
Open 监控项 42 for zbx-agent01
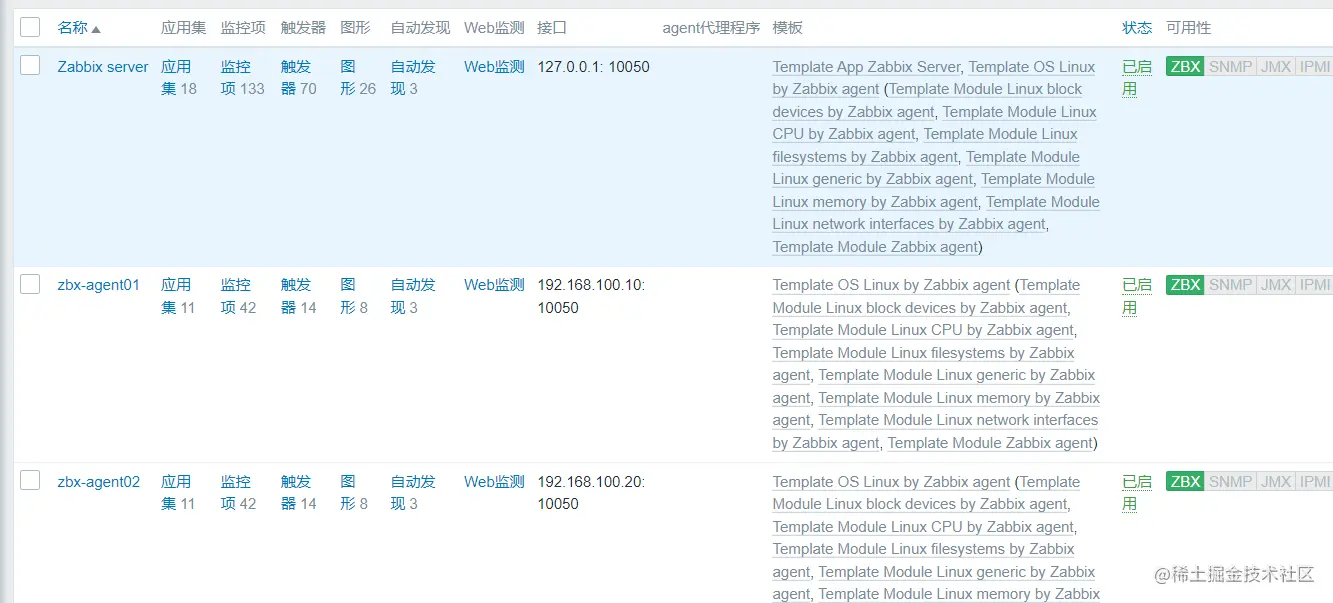click(x=238, y=296)
